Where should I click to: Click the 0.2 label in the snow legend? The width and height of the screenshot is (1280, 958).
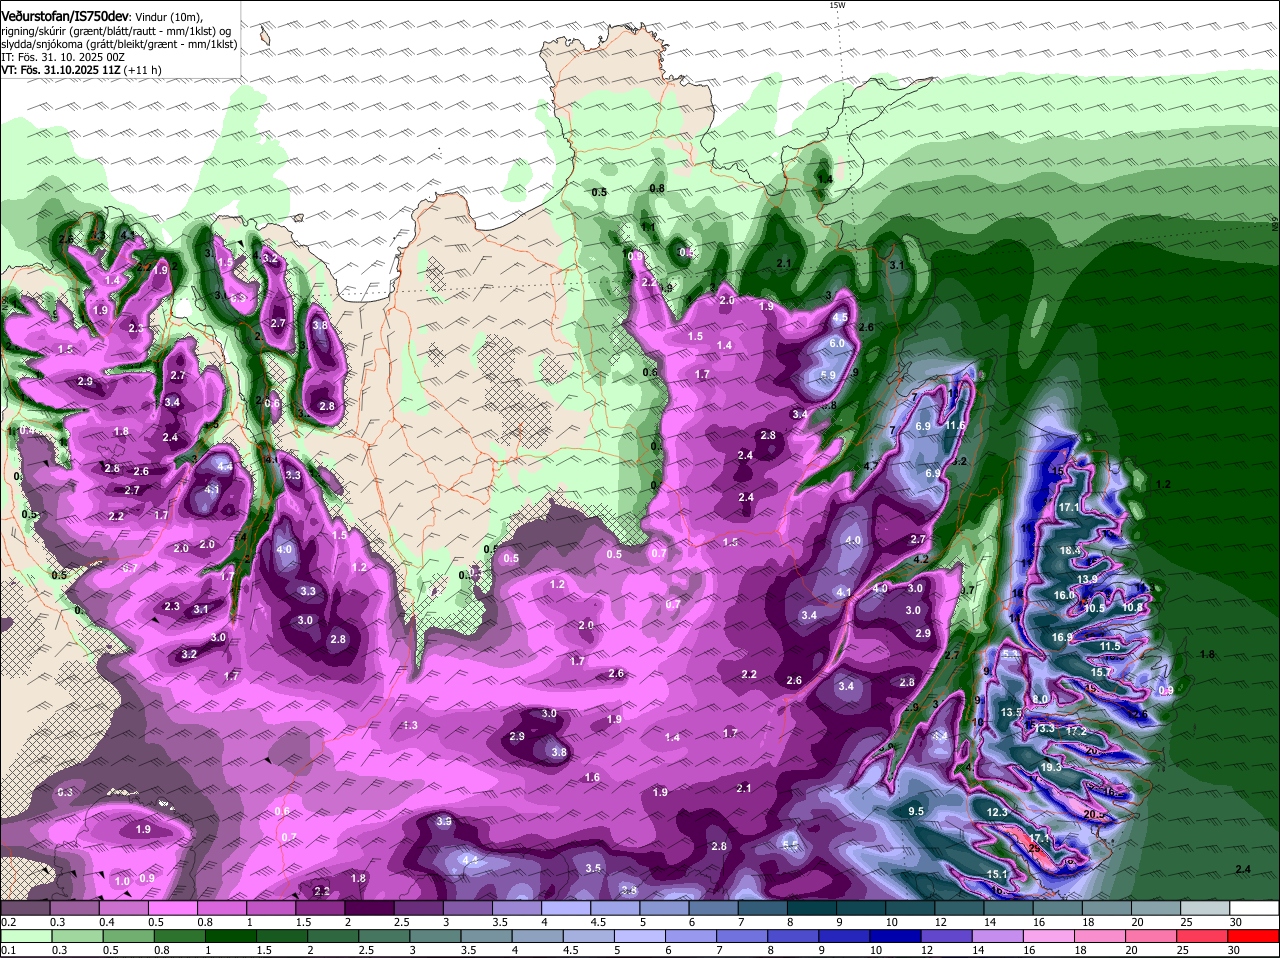8,922
